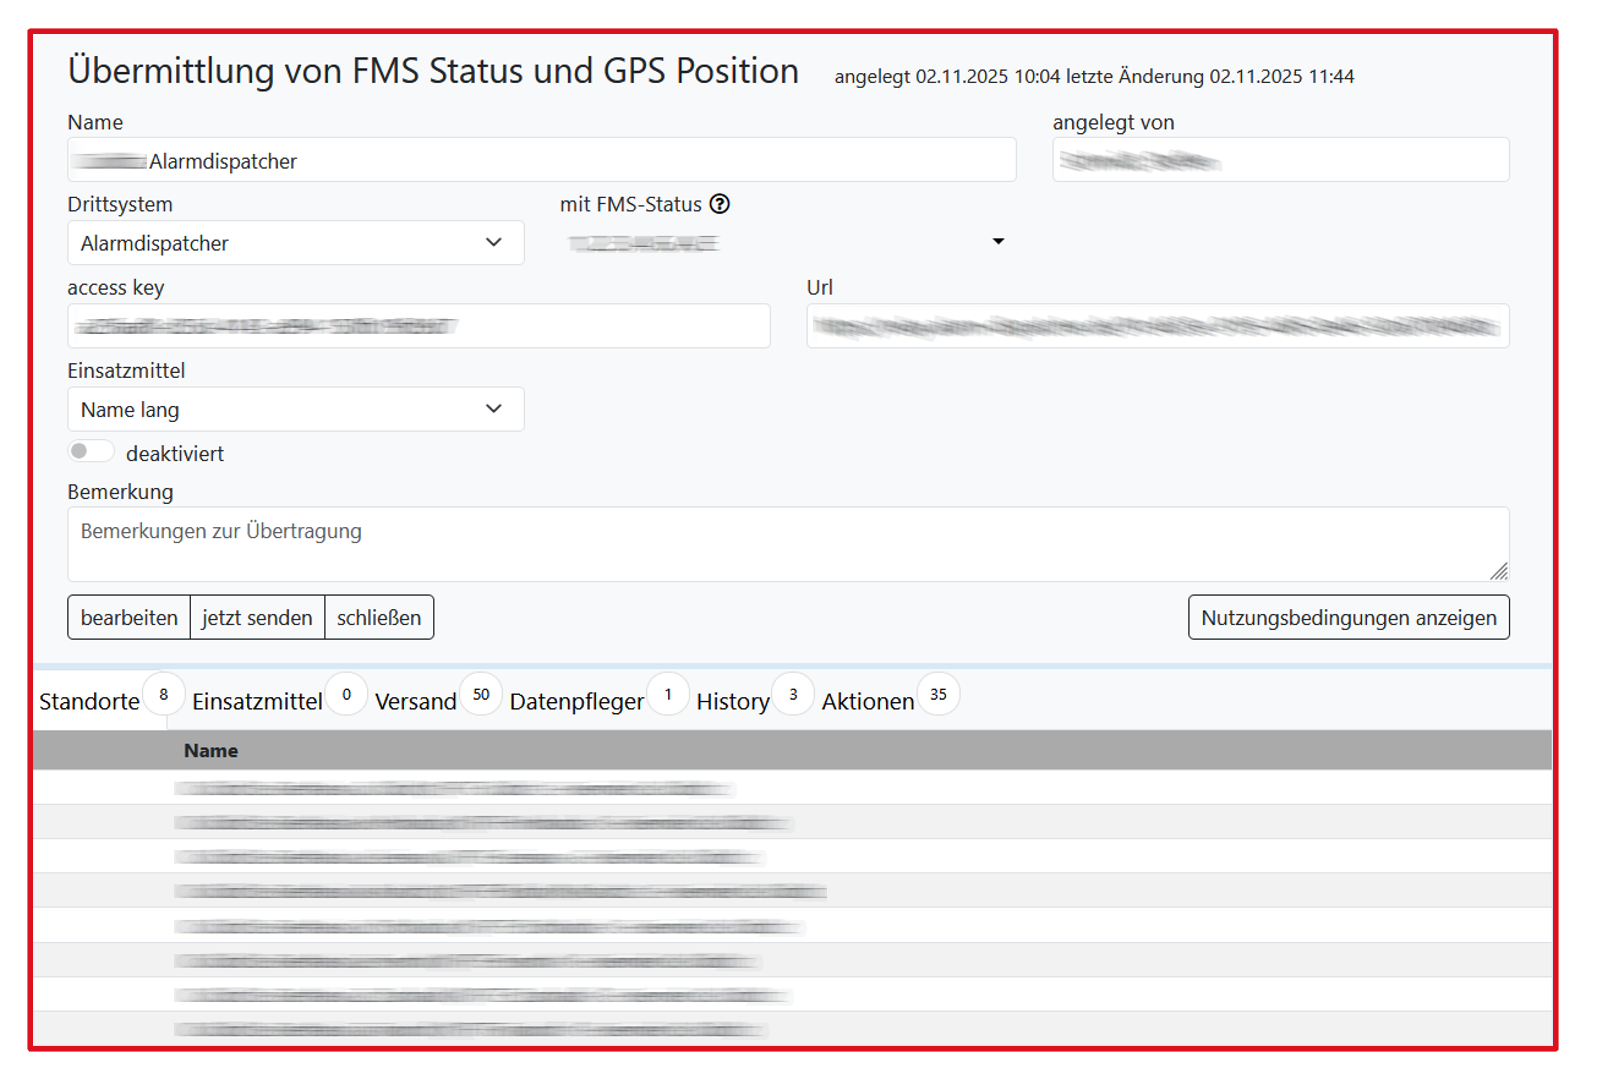1599x1080 pixels.
Task: Click the resize handle of Bemerkung textarea
Action: (x=1498, y=571)
